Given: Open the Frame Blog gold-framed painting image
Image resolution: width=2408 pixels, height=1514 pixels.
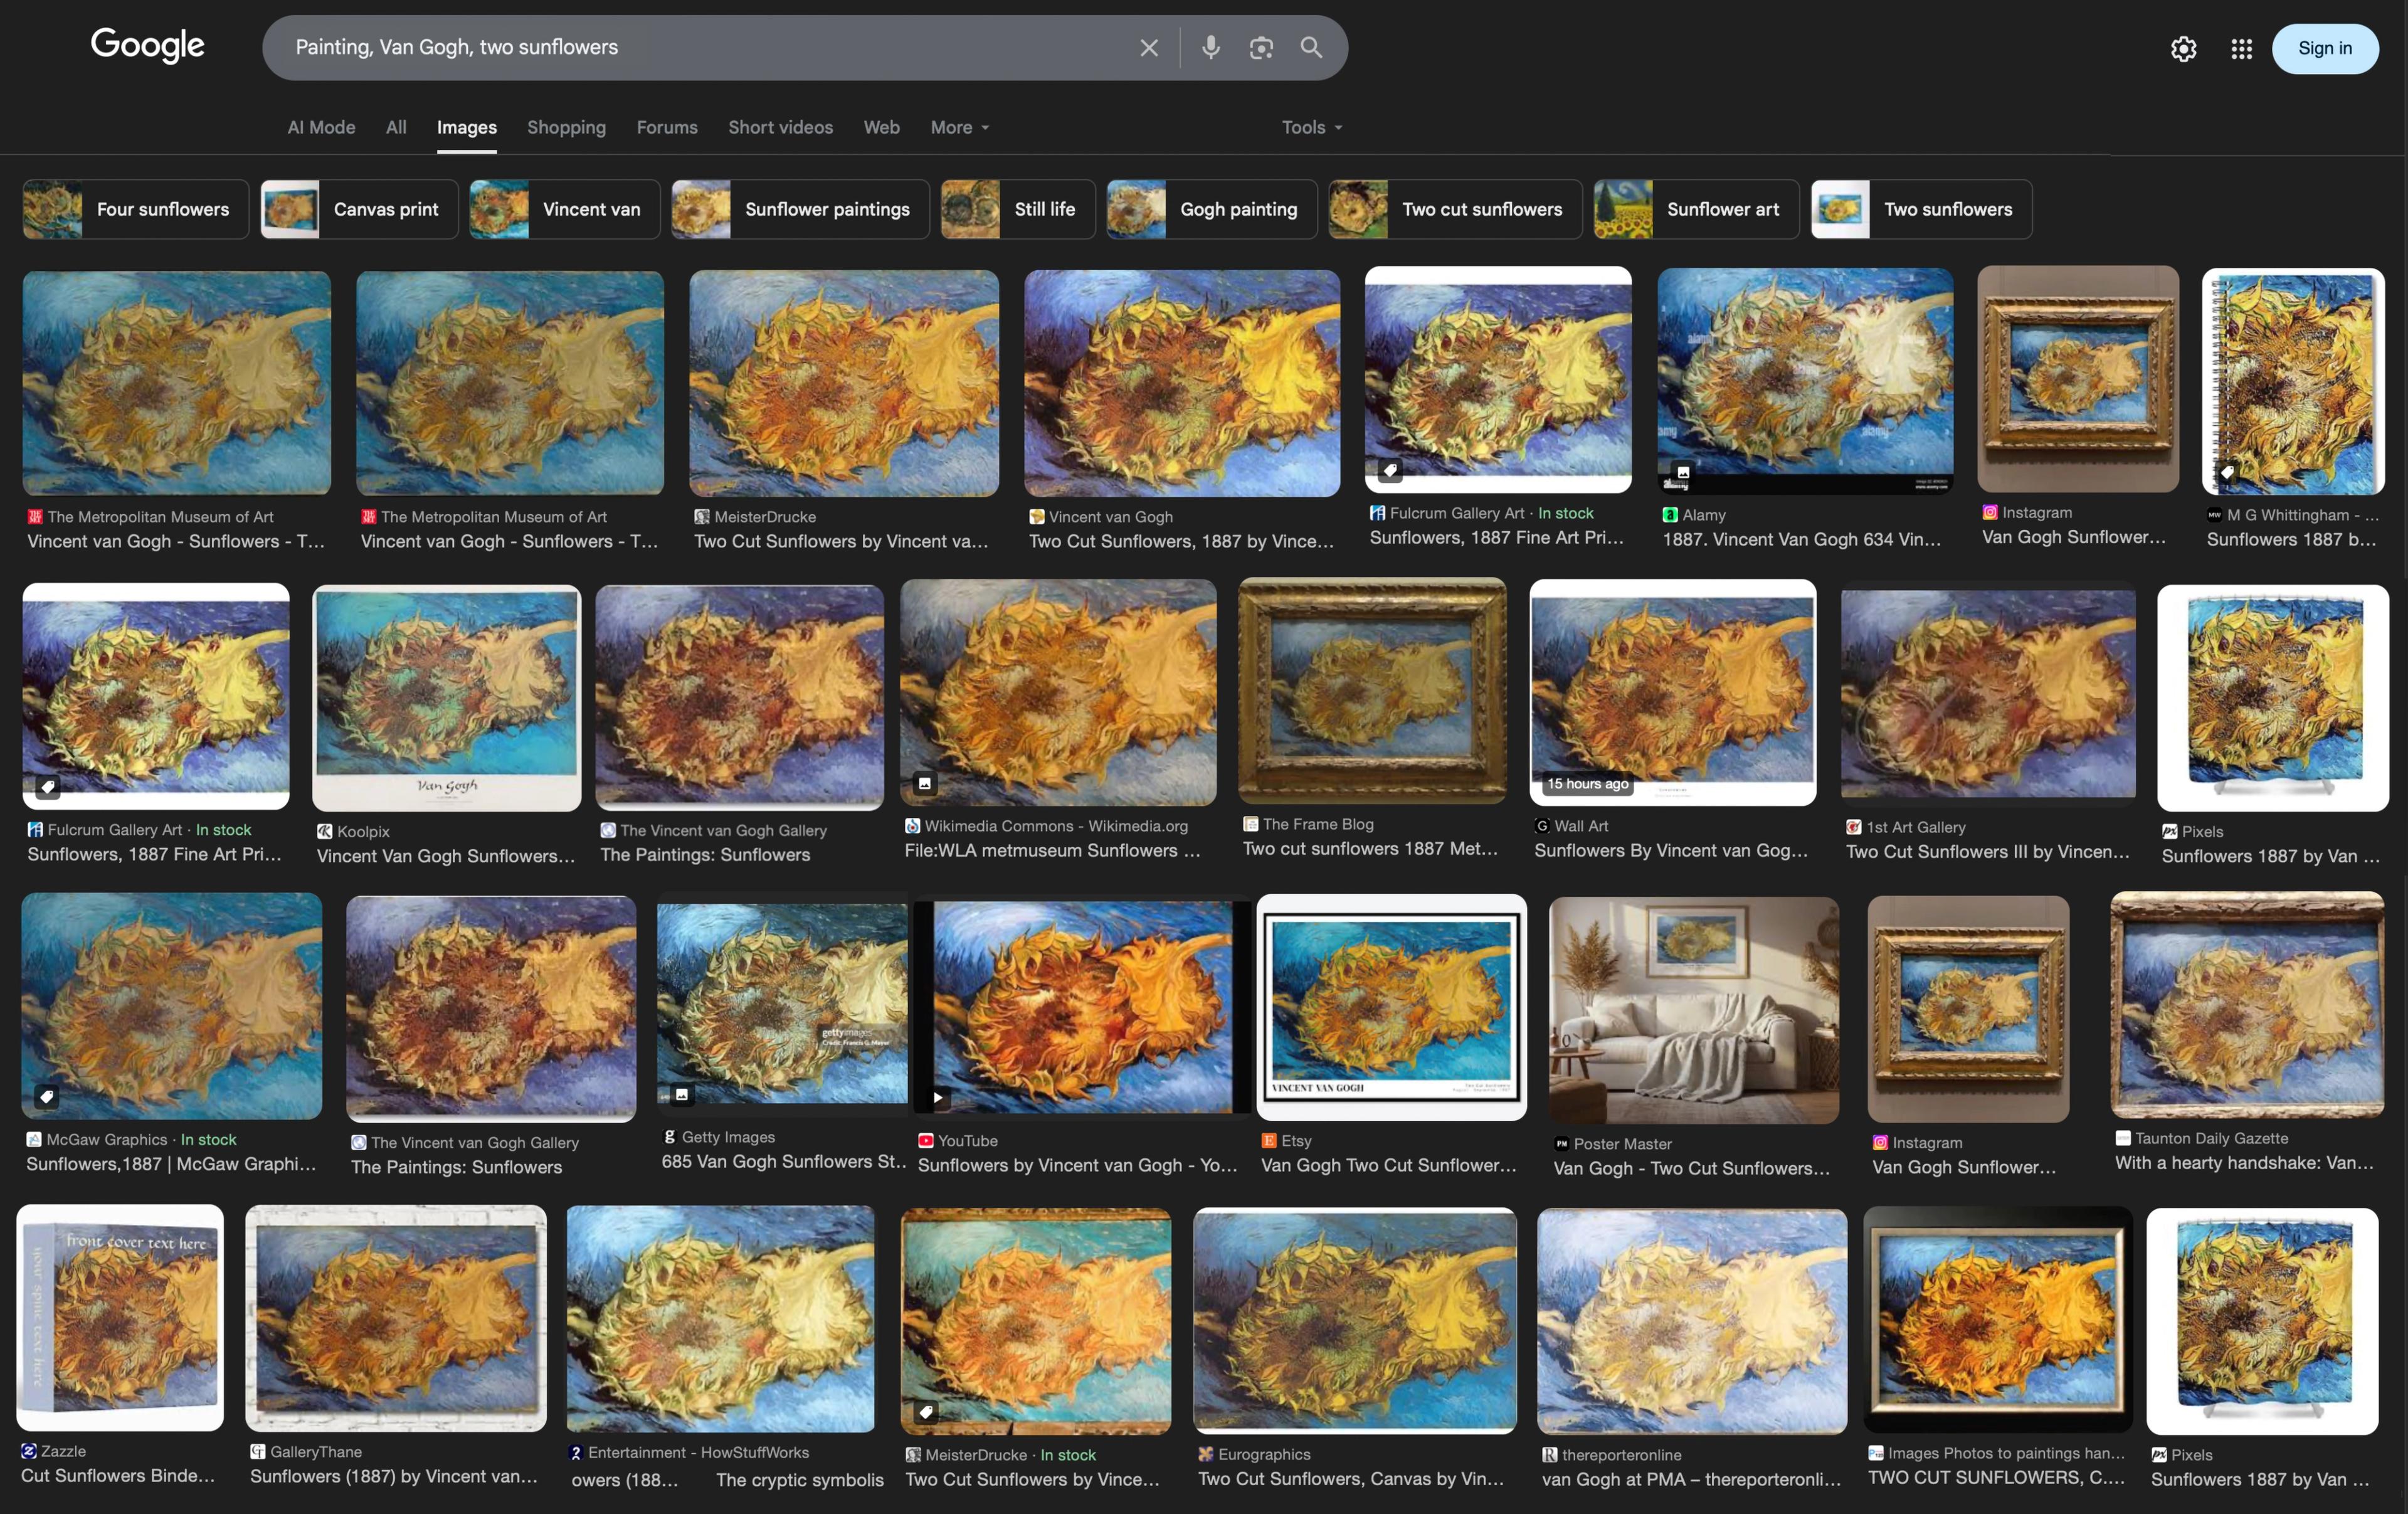Looking at the screenshot, I should (1372, 691).
